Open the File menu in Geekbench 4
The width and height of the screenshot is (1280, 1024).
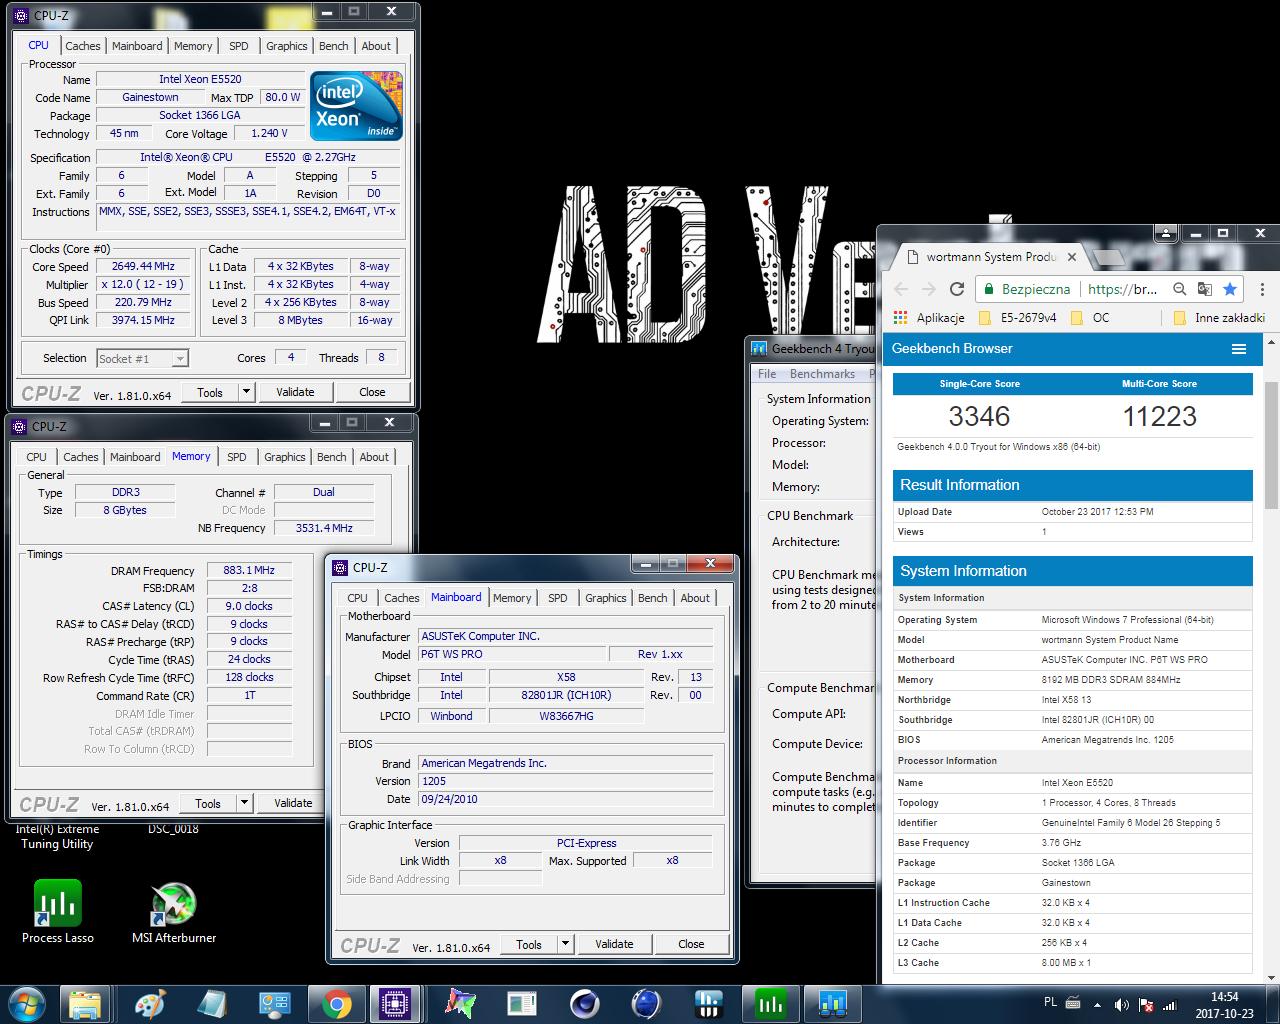pyautogui.click(x=767, y=374)
